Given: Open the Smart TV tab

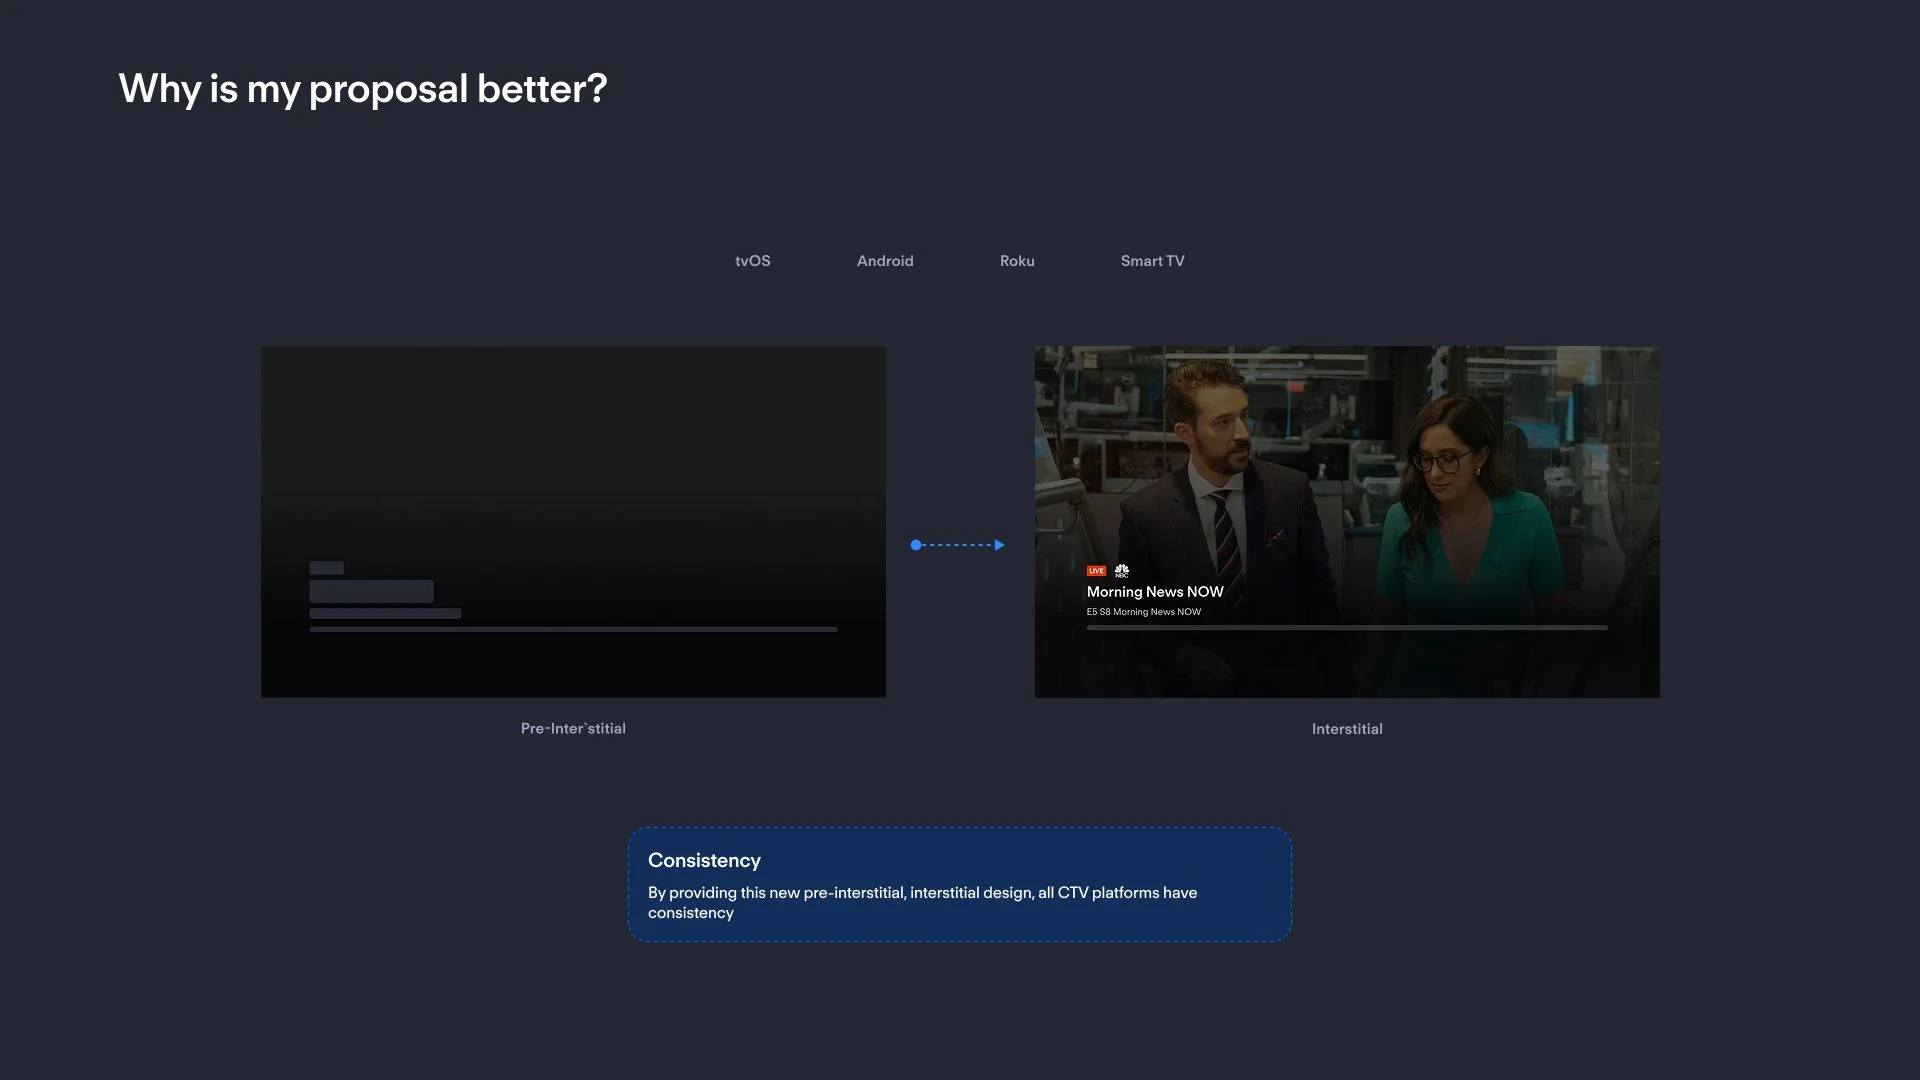Looking at the screenshot, I should (x=1152, y=261).
